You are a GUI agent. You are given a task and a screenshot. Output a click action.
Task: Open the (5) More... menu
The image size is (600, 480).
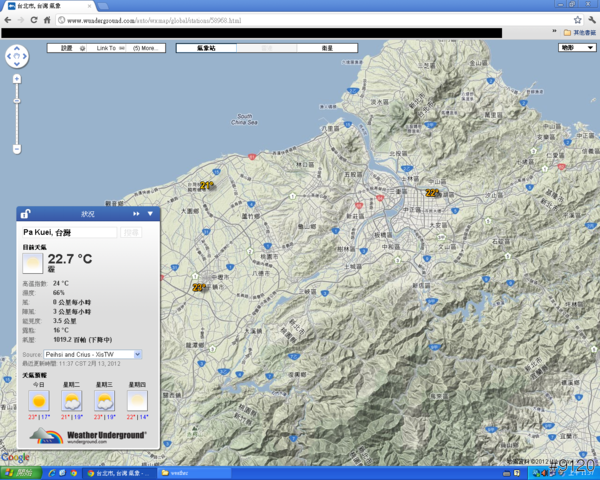pyautogui.click(x=147, y=47)
